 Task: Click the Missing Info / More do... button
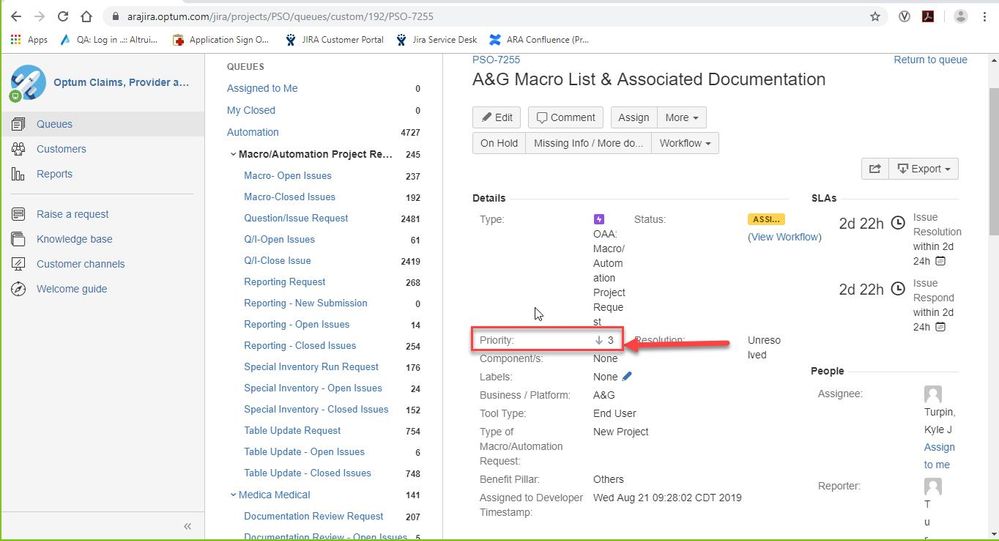[588, 143]
